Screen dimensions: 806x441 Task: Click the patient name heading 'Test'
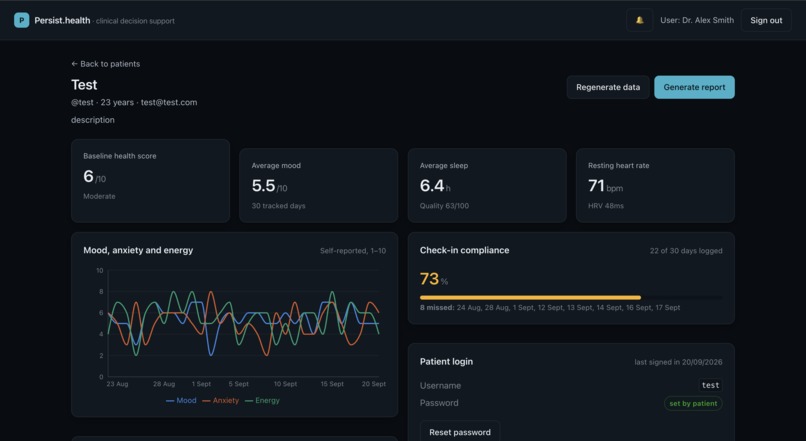[84, 85]
